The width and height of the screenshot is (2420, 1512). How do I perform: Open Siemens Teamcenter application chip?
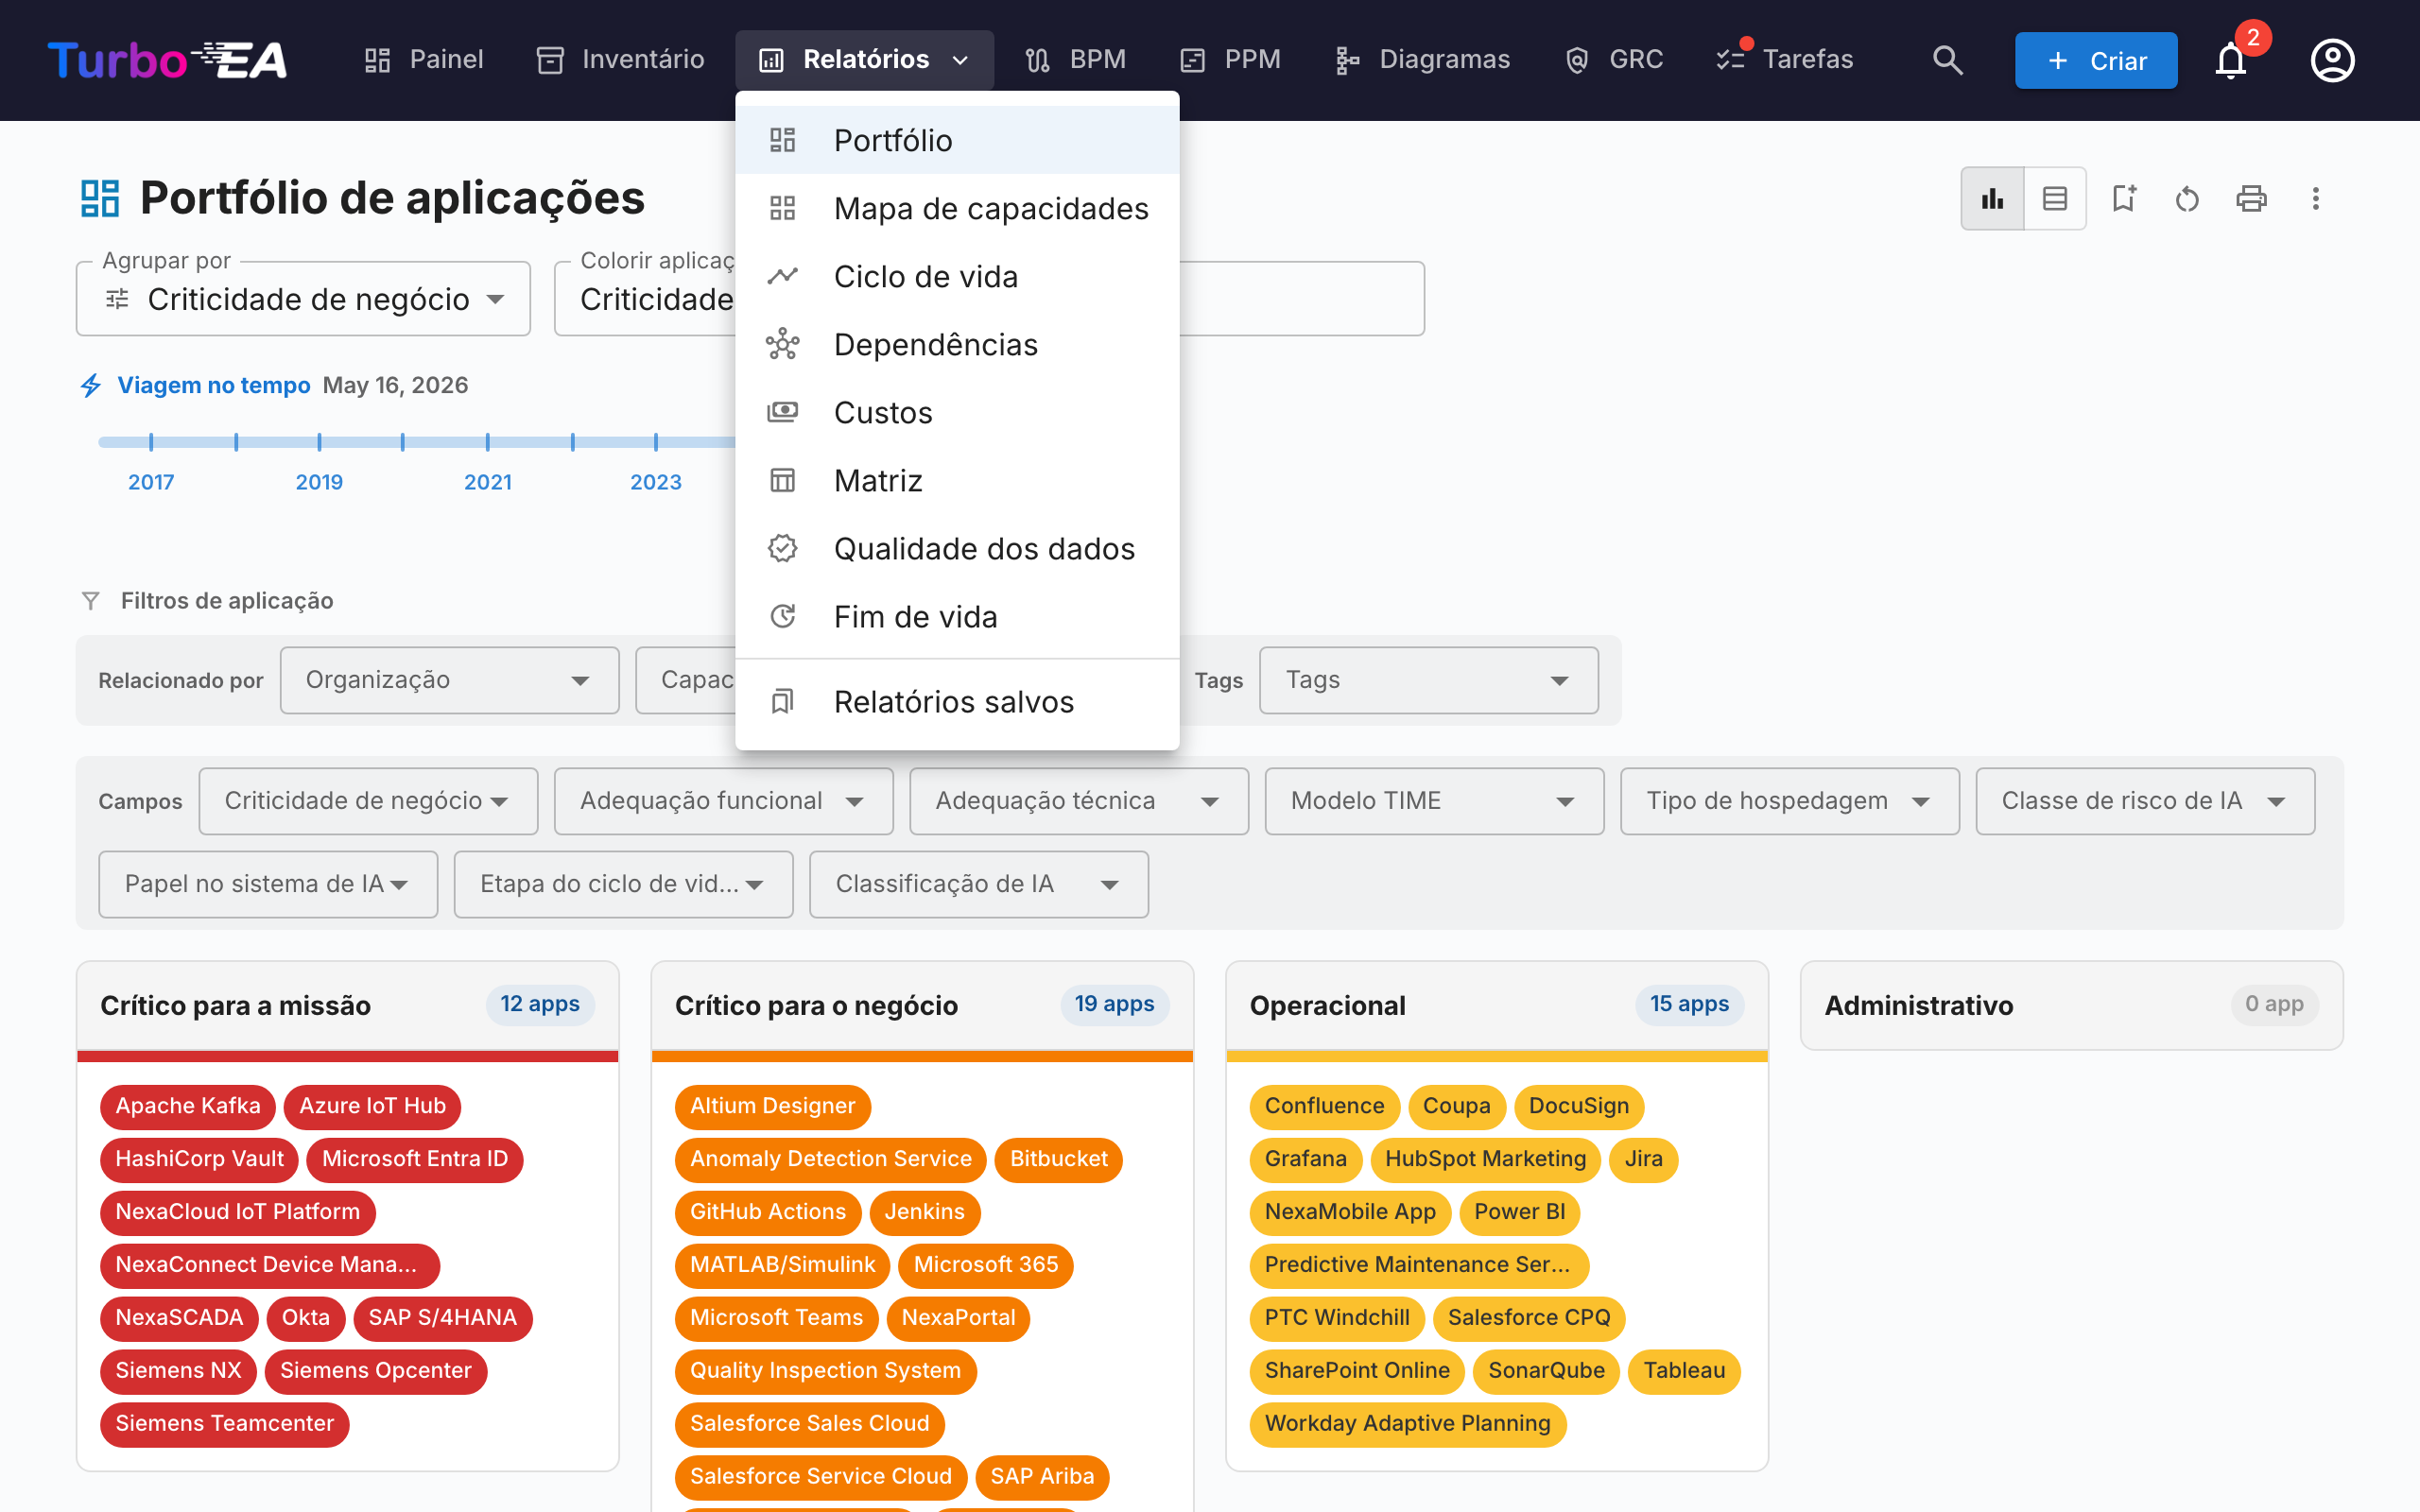click(225, 1424)
